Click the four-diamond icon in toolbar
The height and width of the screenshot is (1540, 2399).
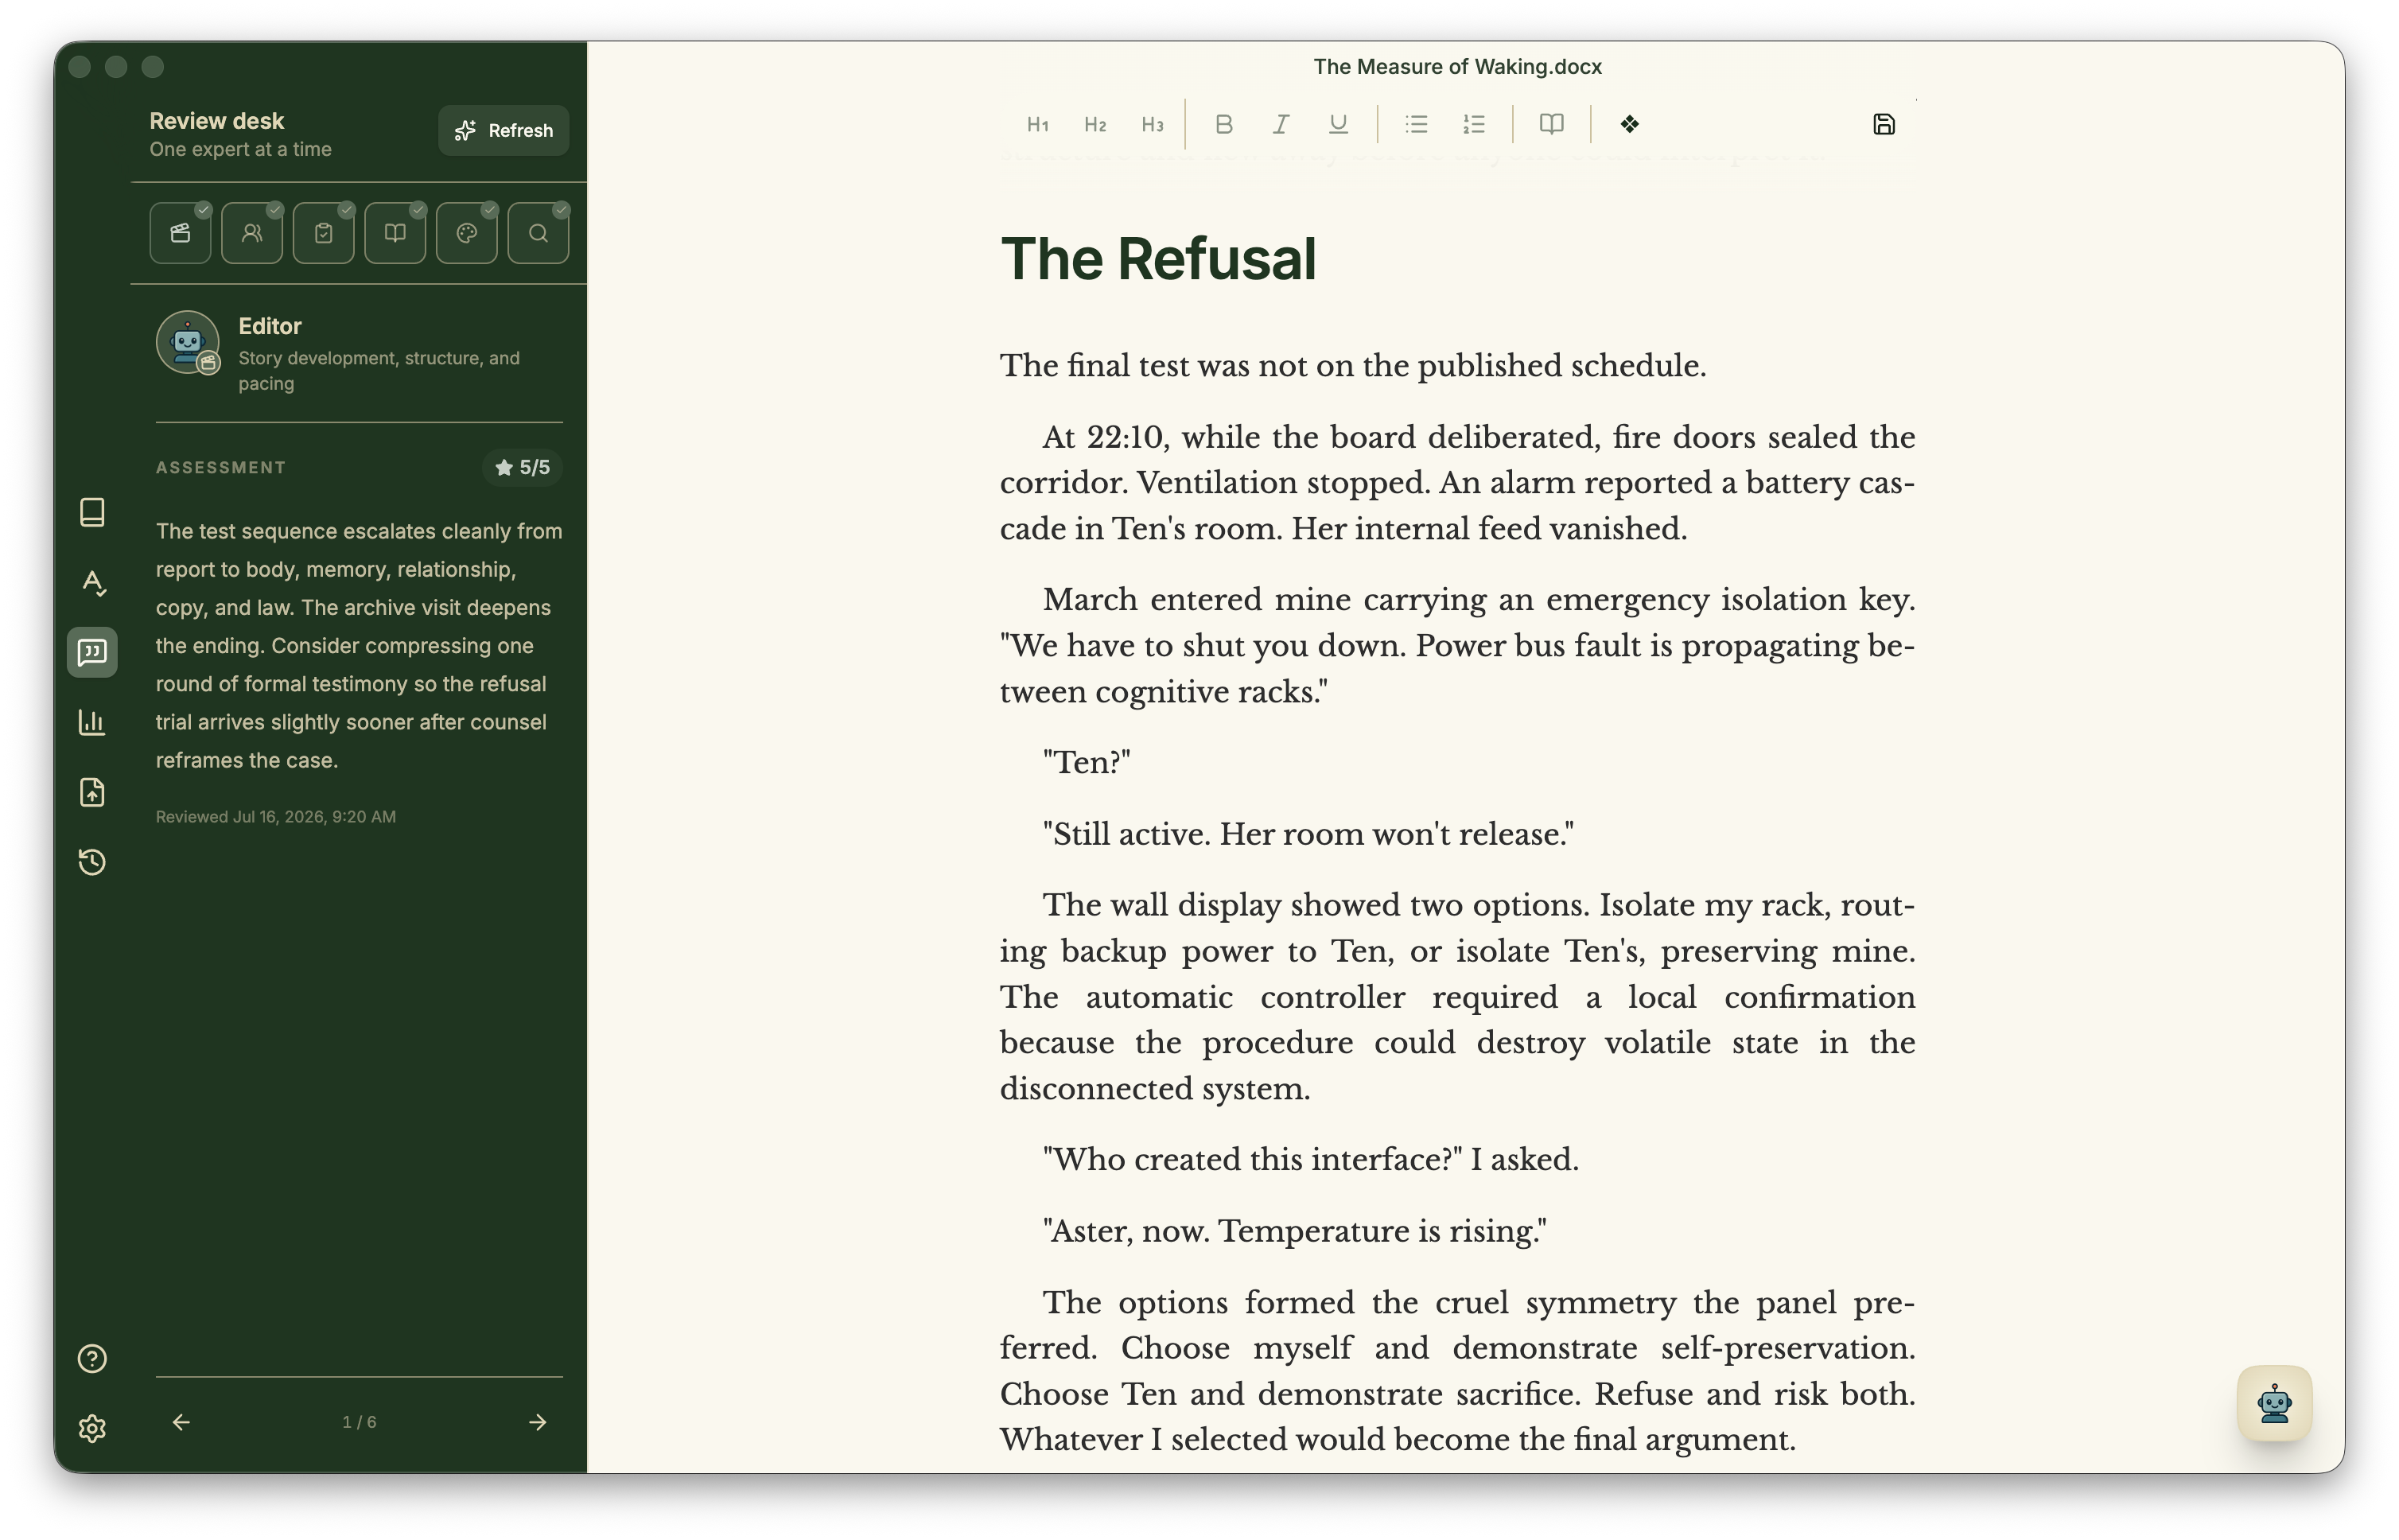(1629, 125)
